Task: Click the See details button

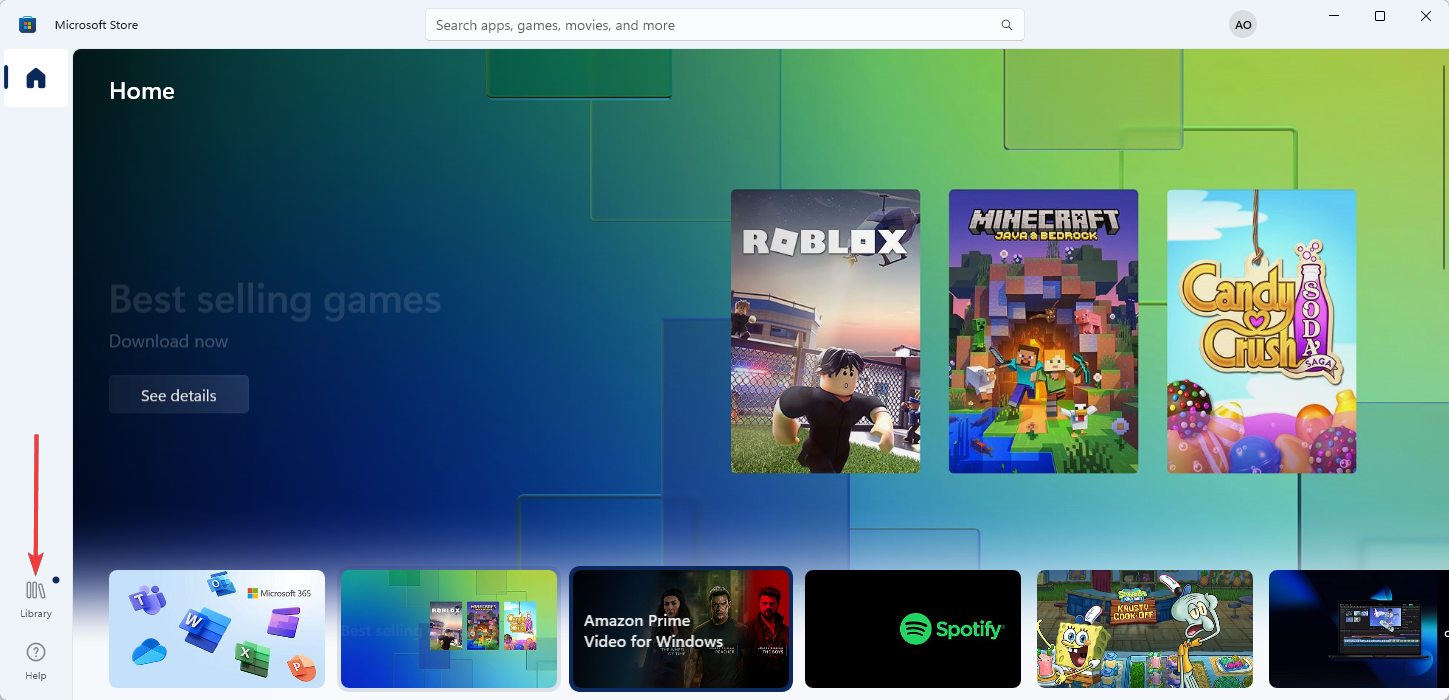Action: [179, 395]
